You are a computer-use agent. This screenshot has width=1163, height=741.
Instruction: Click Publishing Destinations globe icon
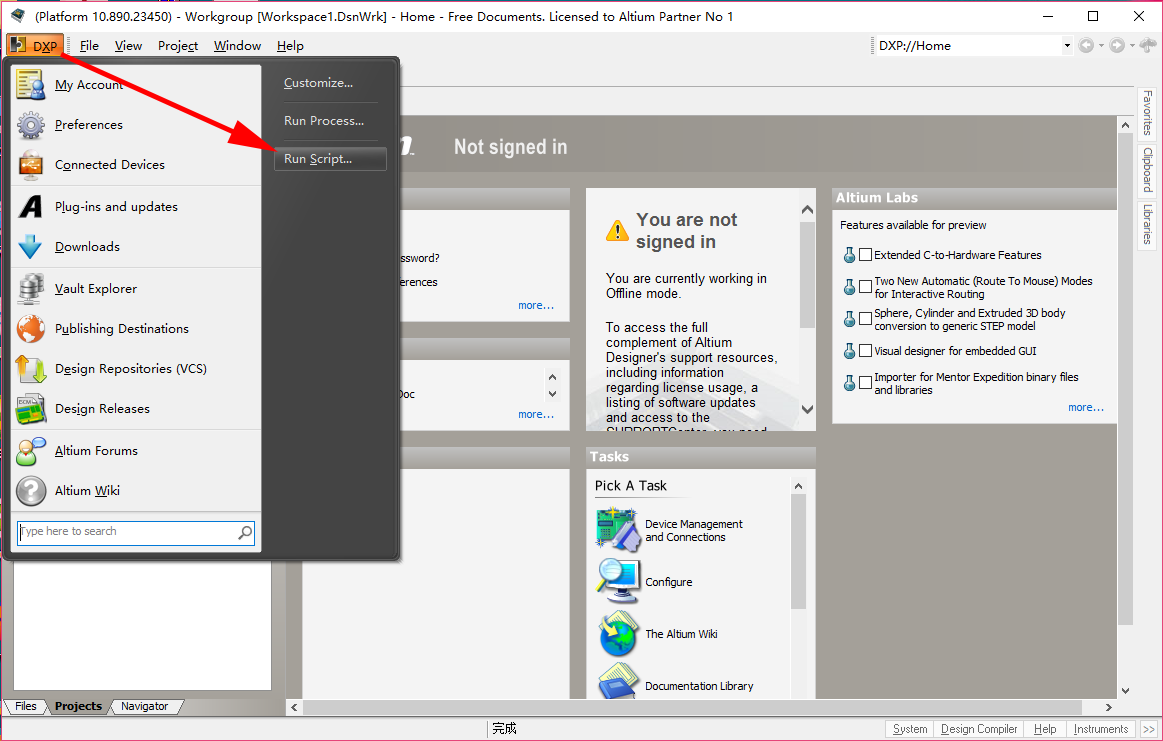[x=30, y=329]
